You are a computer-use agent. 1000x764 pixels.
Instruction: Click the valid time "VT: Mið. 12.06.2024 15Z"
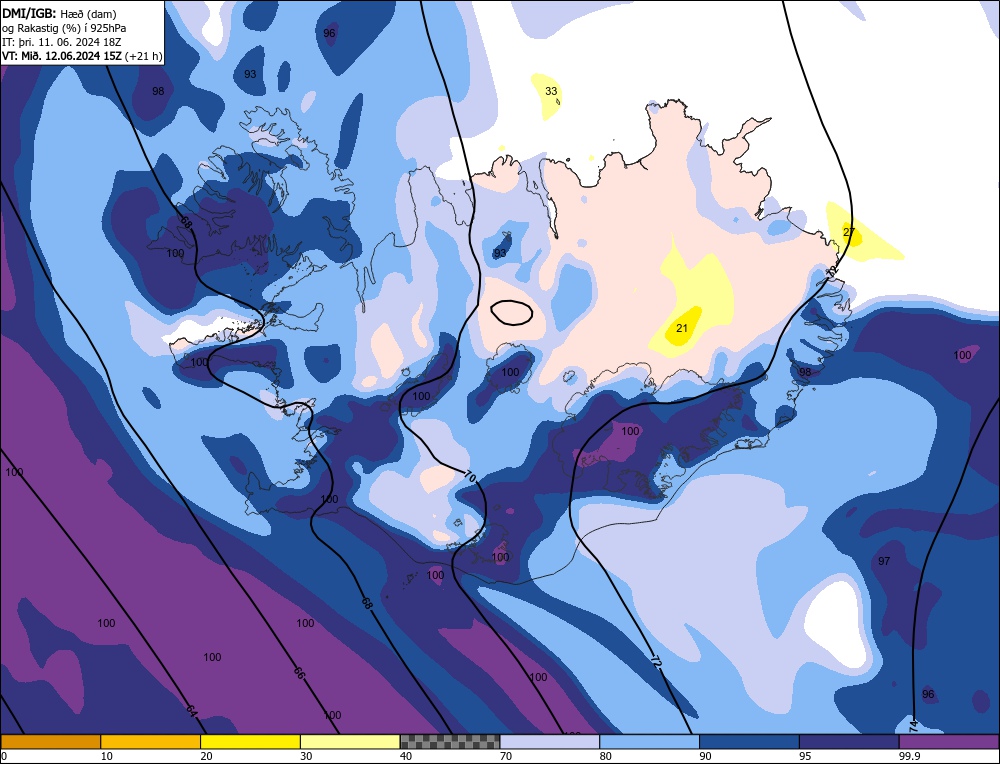pos(62,56)
